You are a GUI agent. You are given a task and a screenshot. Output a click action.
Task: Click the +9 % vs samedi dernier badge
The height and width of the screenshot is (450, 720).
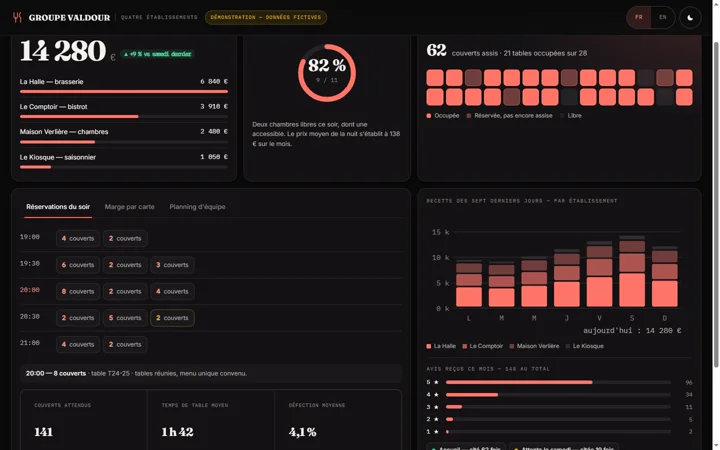pyautogui.click(x=157, y=54)
